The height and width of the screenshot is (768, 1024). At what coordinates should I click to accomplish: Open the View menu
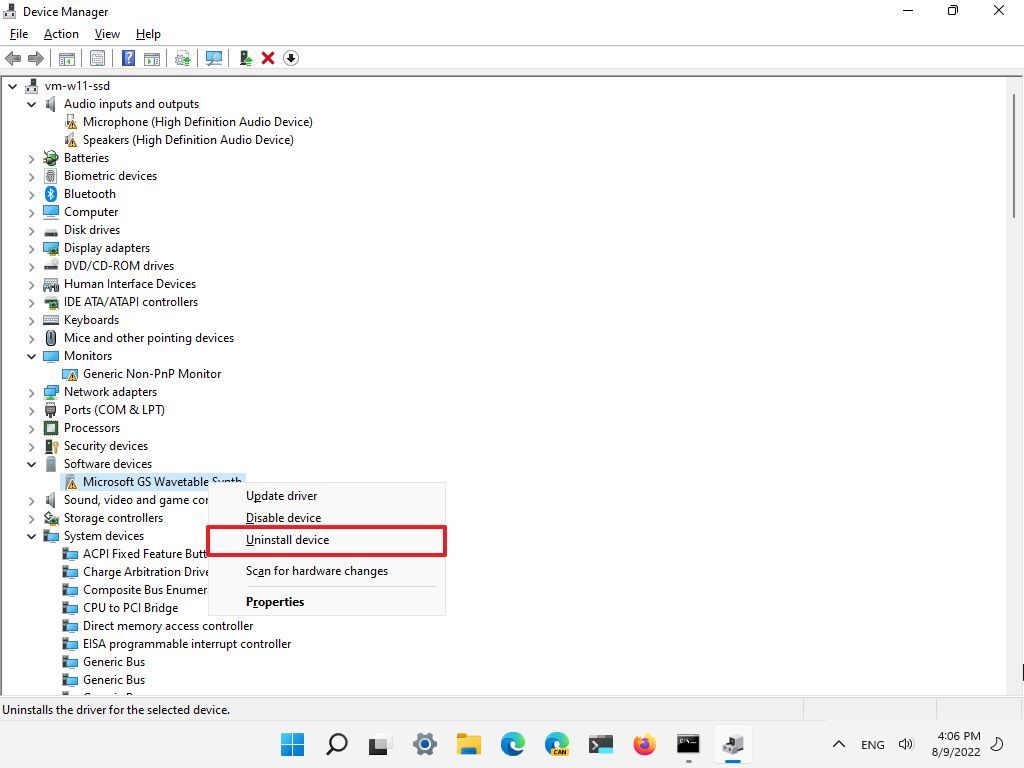coord(107,34)
